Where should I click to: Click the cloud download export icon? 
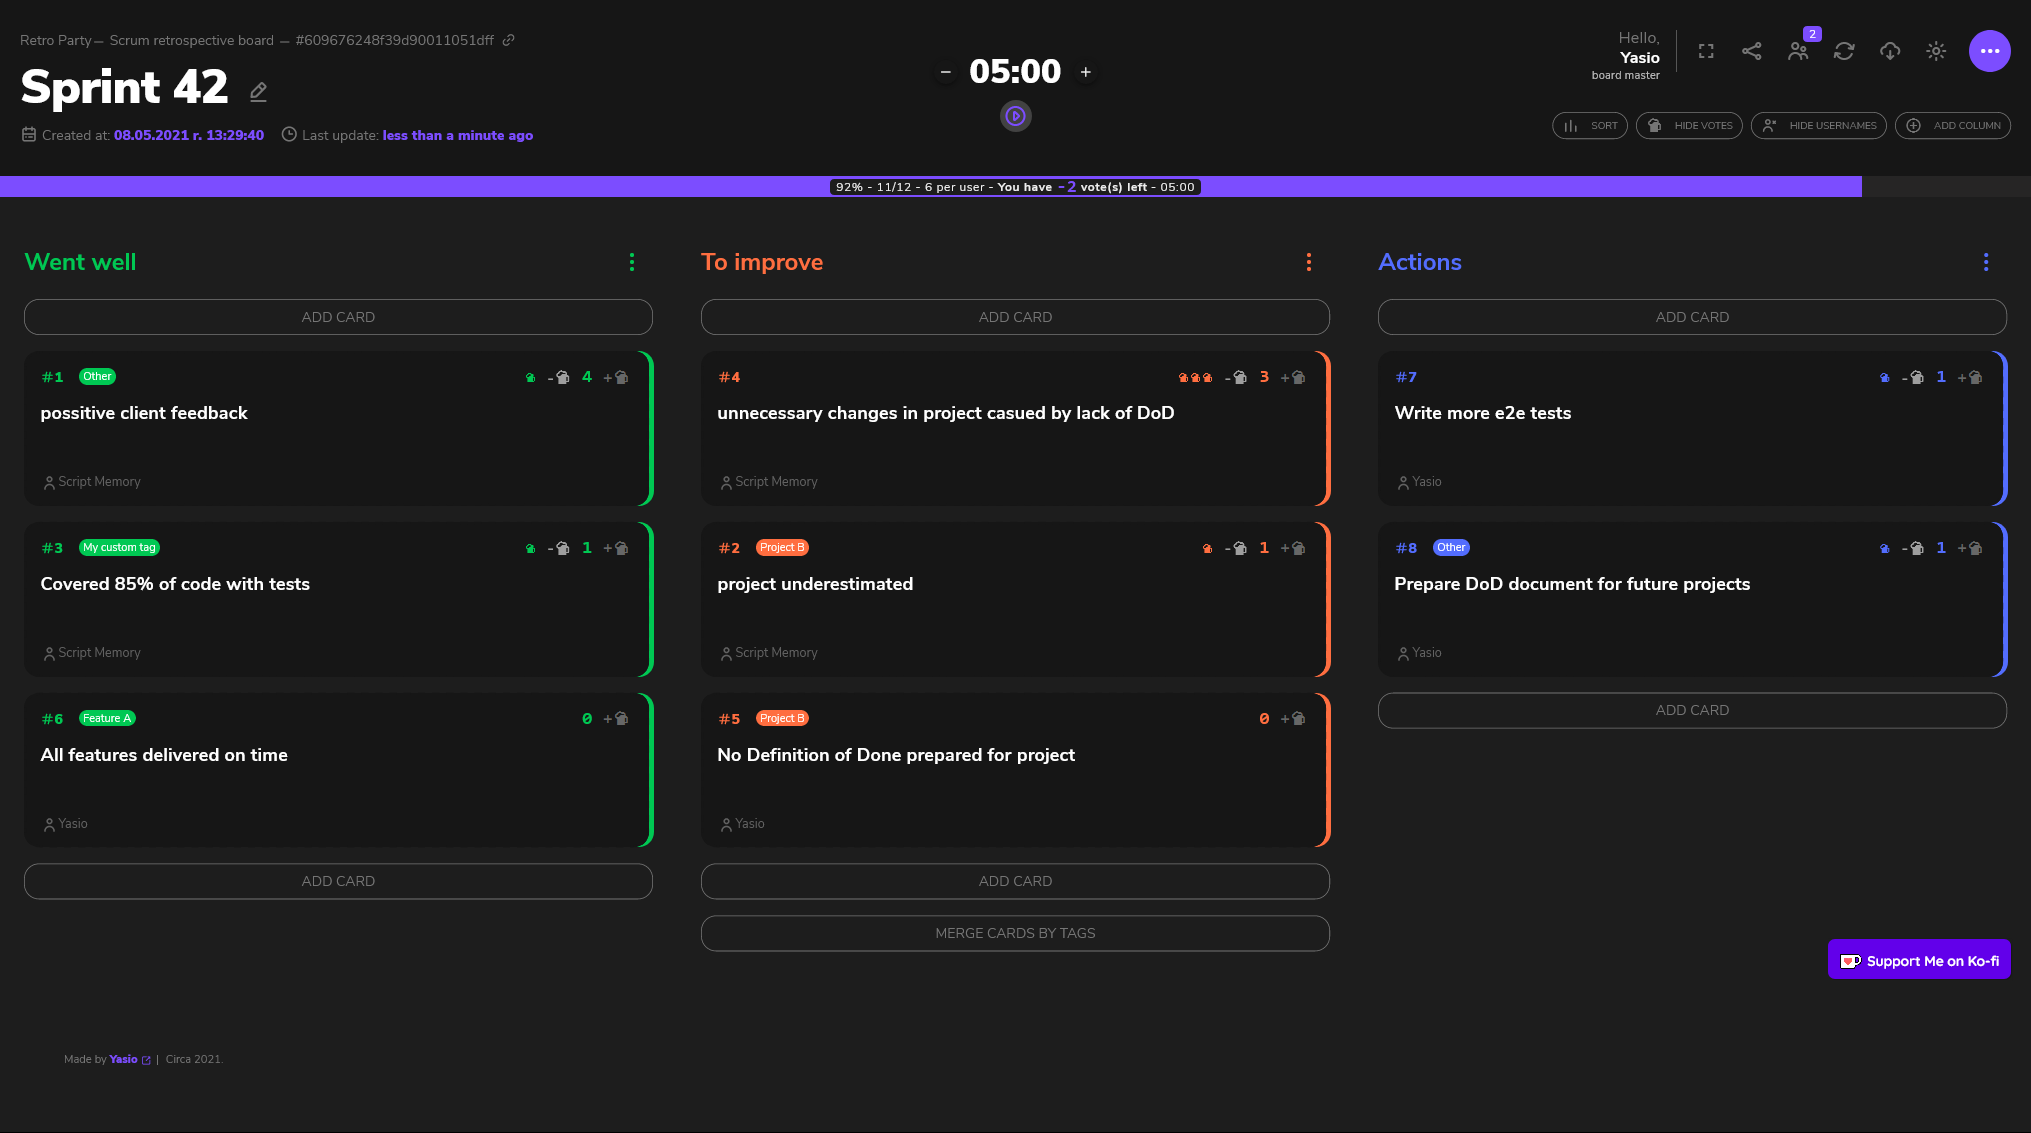[1890, 51]
